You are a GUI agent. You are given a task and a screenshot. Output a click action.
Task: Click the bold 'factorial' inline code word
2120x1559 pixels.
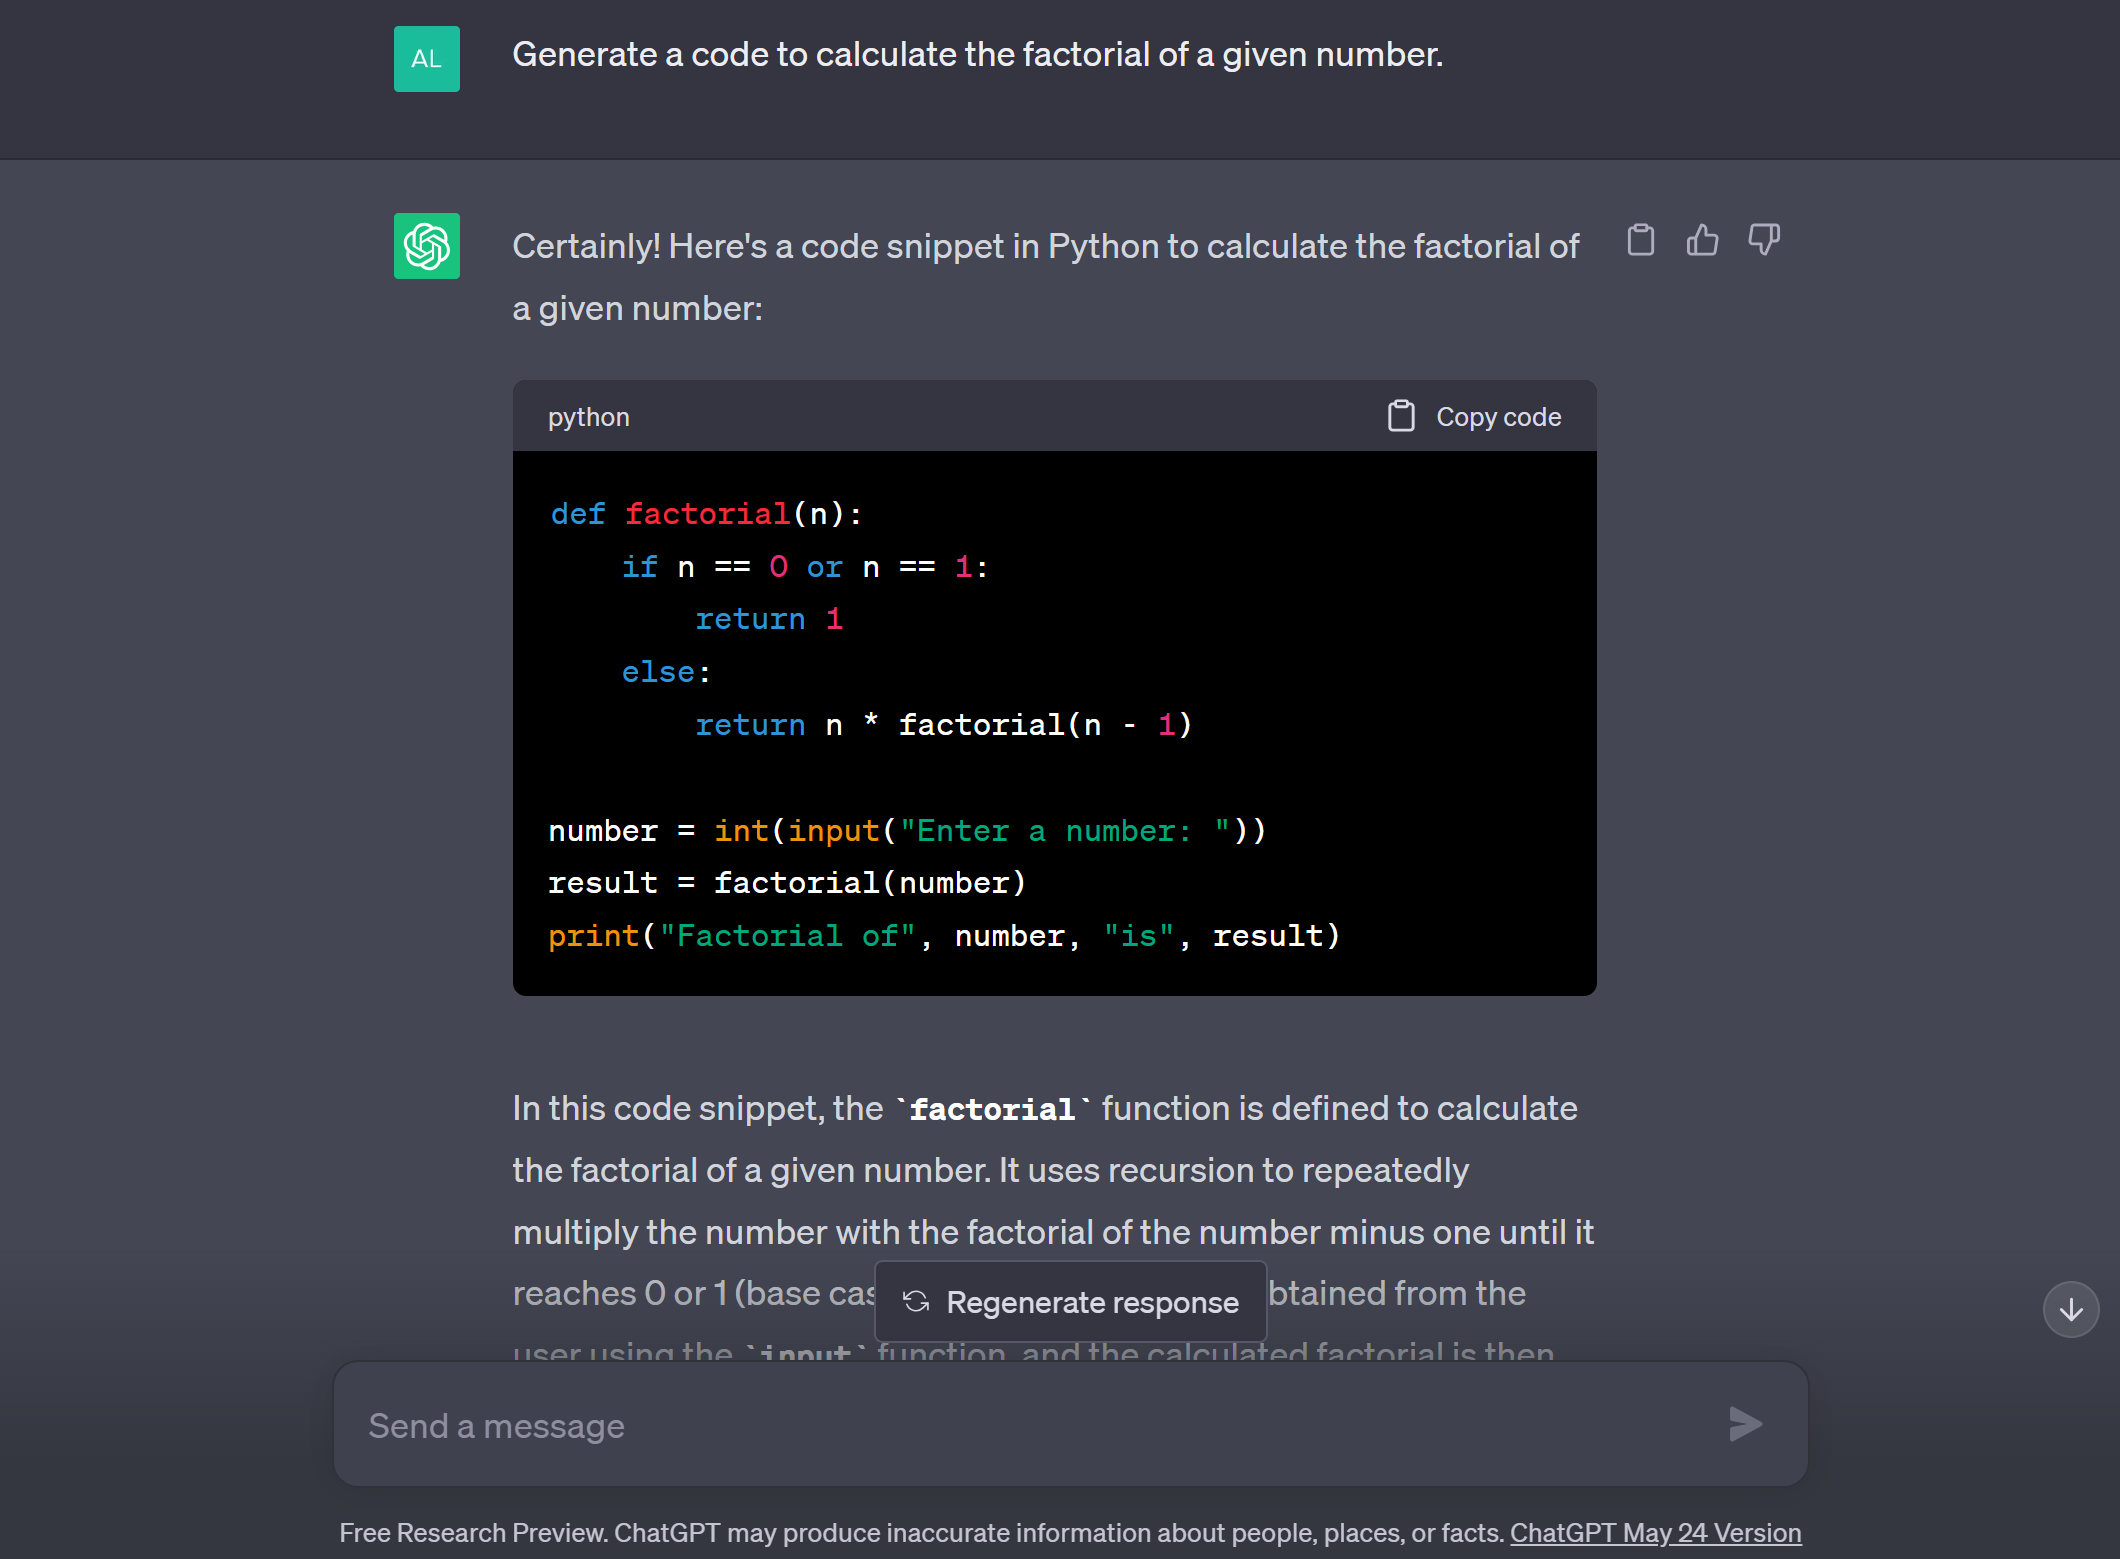(x=993, y=1109)
